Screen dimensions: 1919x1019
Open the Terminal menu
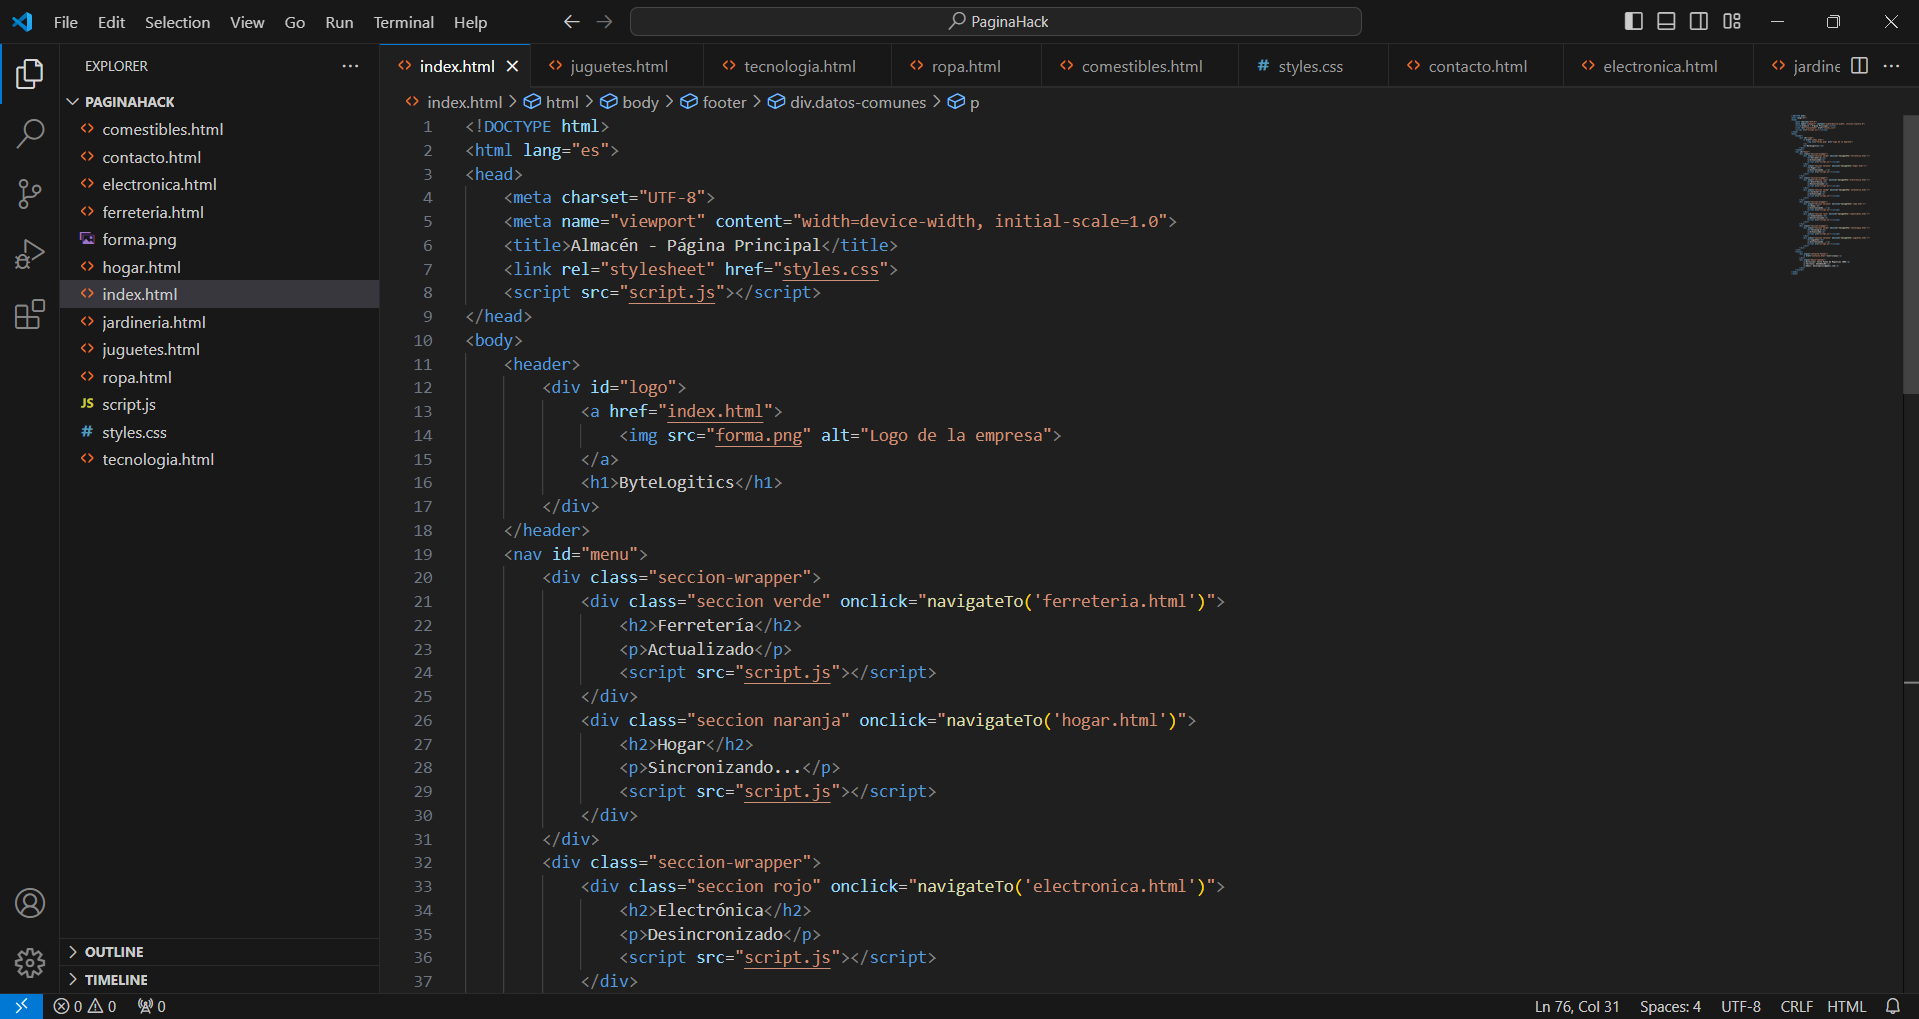point(403,22)
